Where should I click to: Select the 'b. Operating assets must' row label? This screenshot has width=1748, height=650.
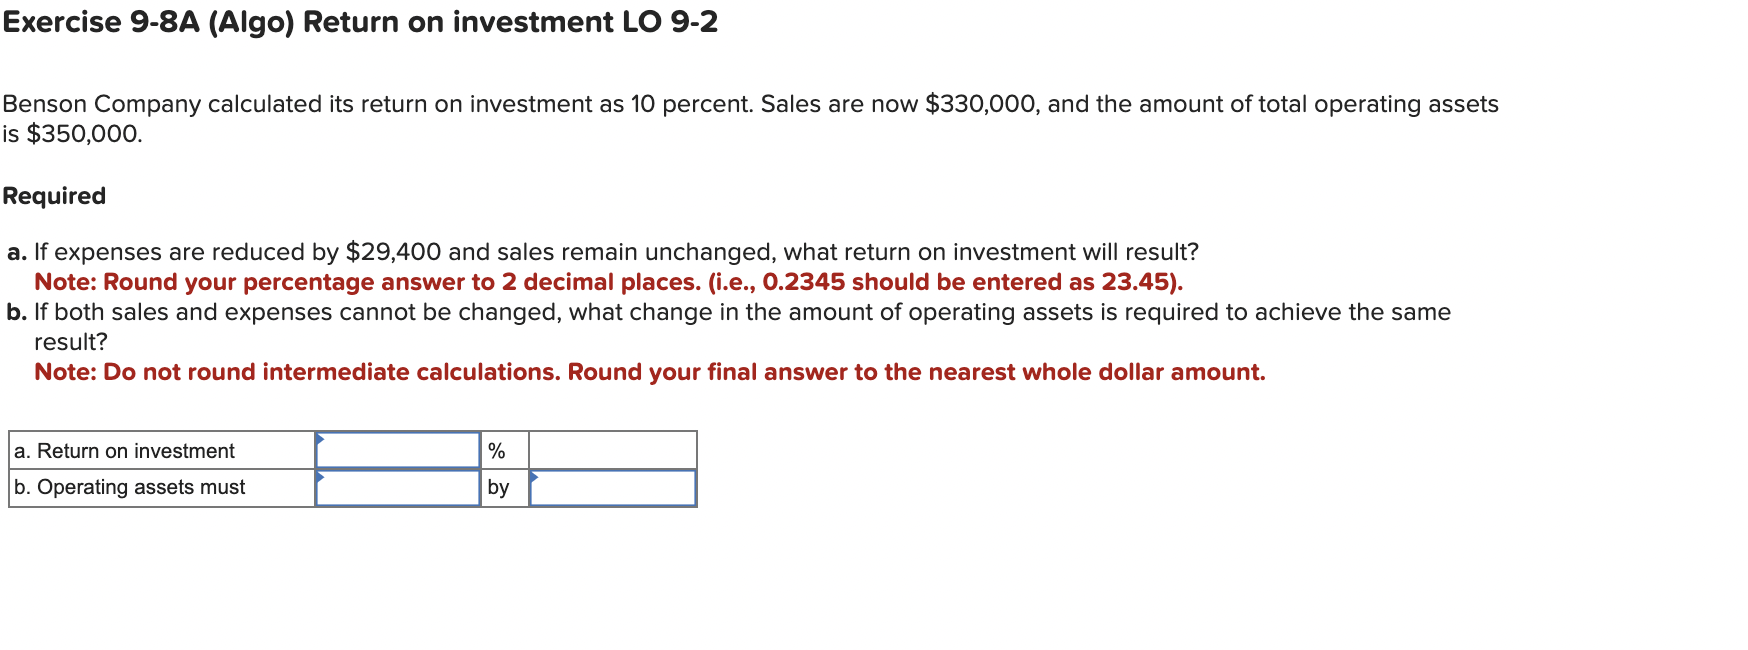130,488
